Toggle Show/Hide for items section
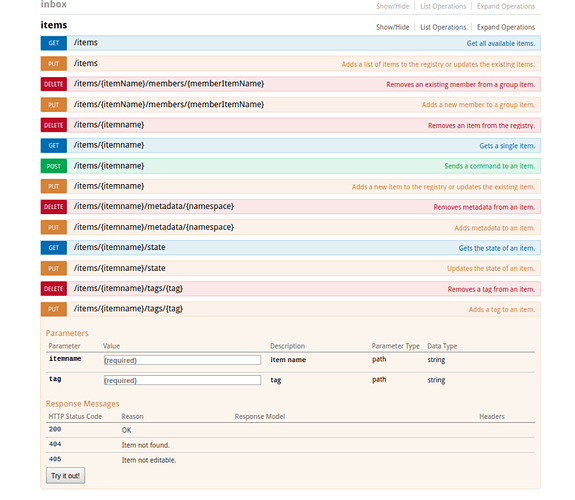The height and width of the screenshot is (500, 575). (x=392, y=27)
